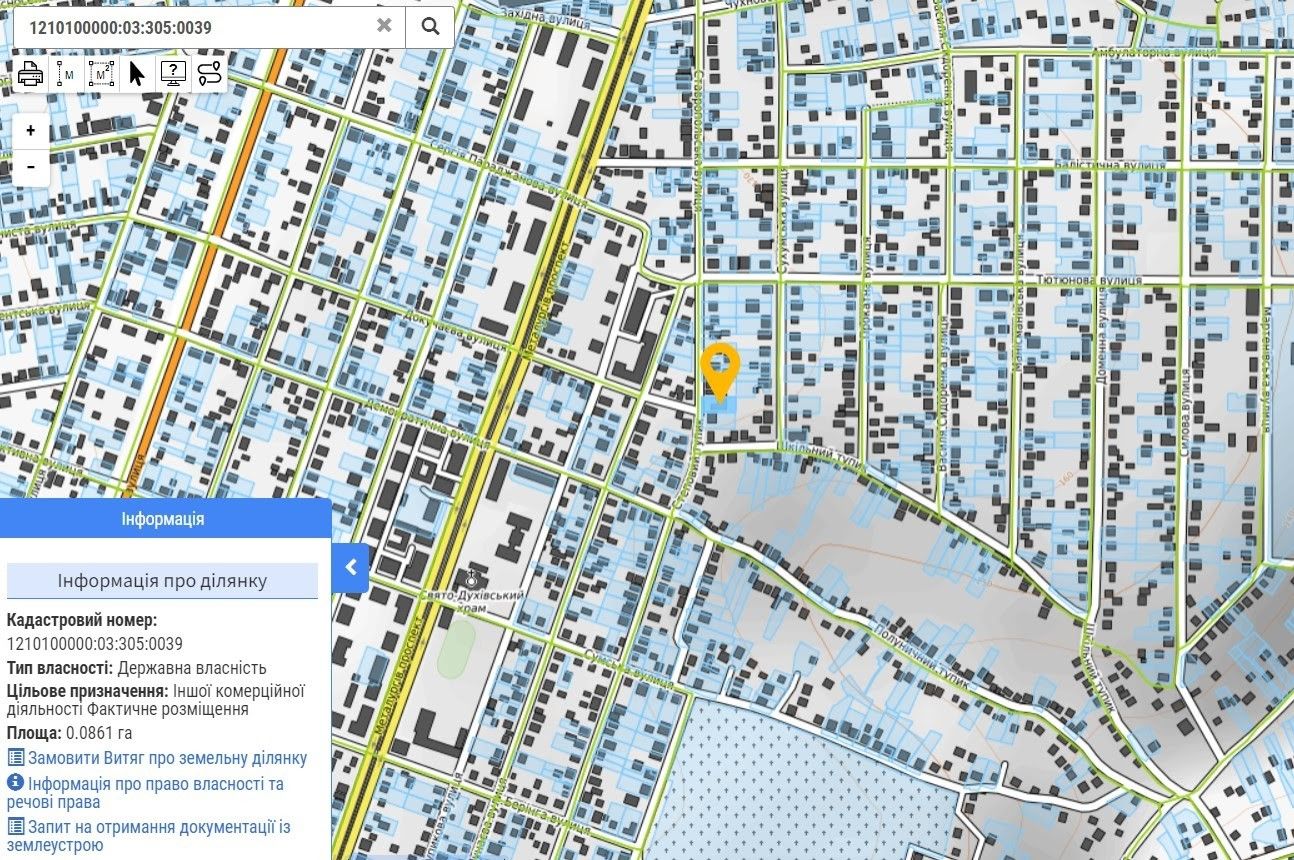Click the highlighted blue parcel under pin
Viewport: 1294px width, 860px height.
click(720, 406)
